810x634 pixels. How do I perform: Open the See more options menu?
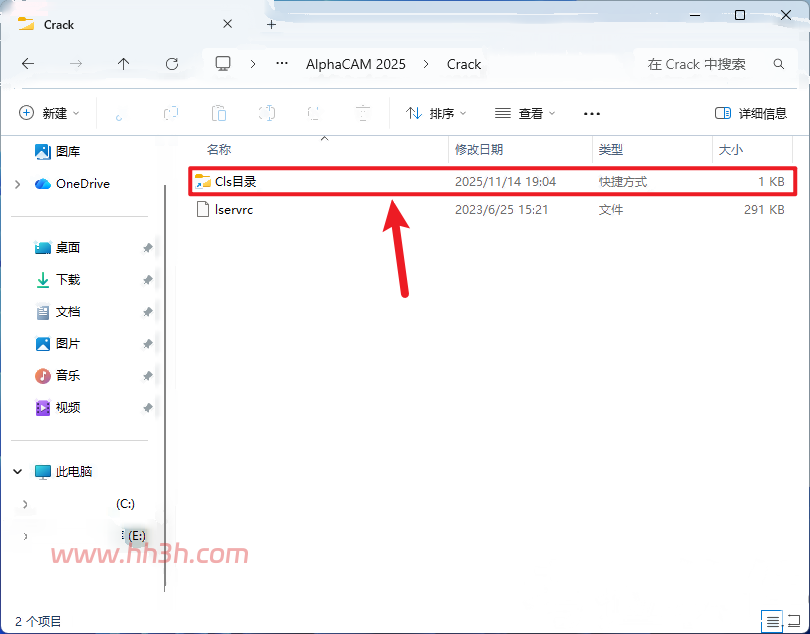click(x=592, y=114)
